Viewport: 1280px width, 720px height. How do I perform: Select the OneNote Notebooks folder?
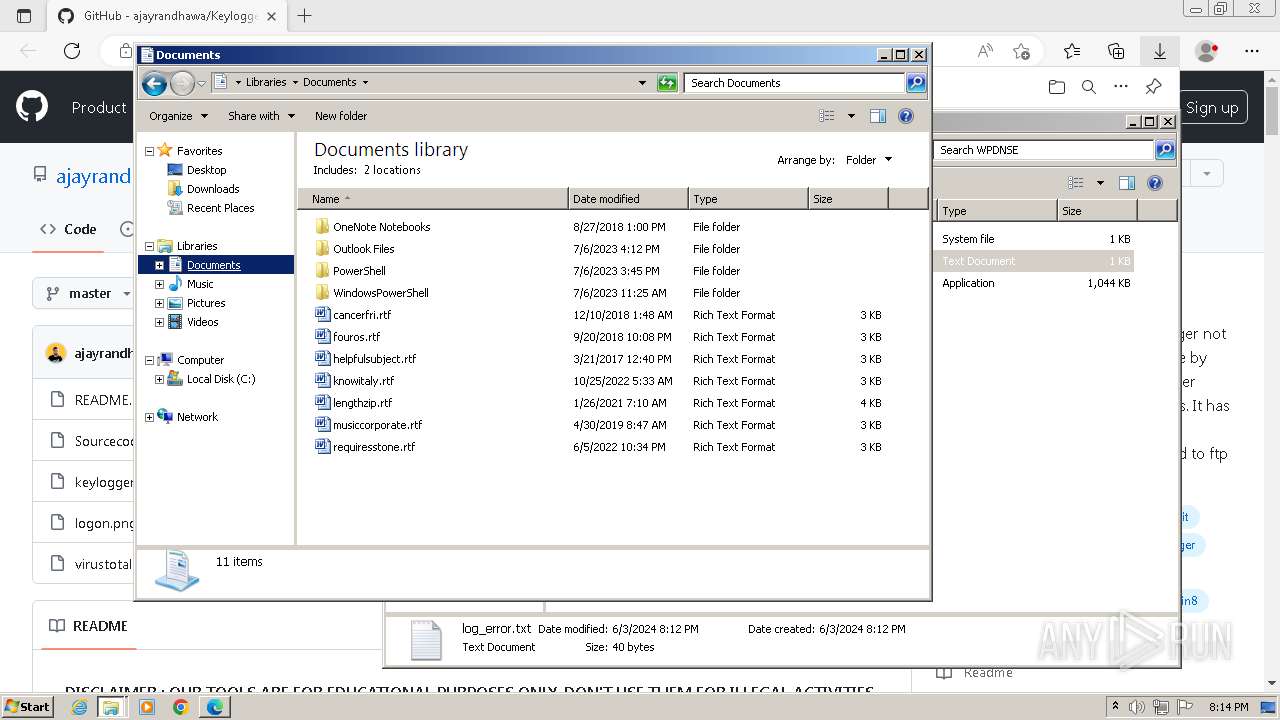381,227
